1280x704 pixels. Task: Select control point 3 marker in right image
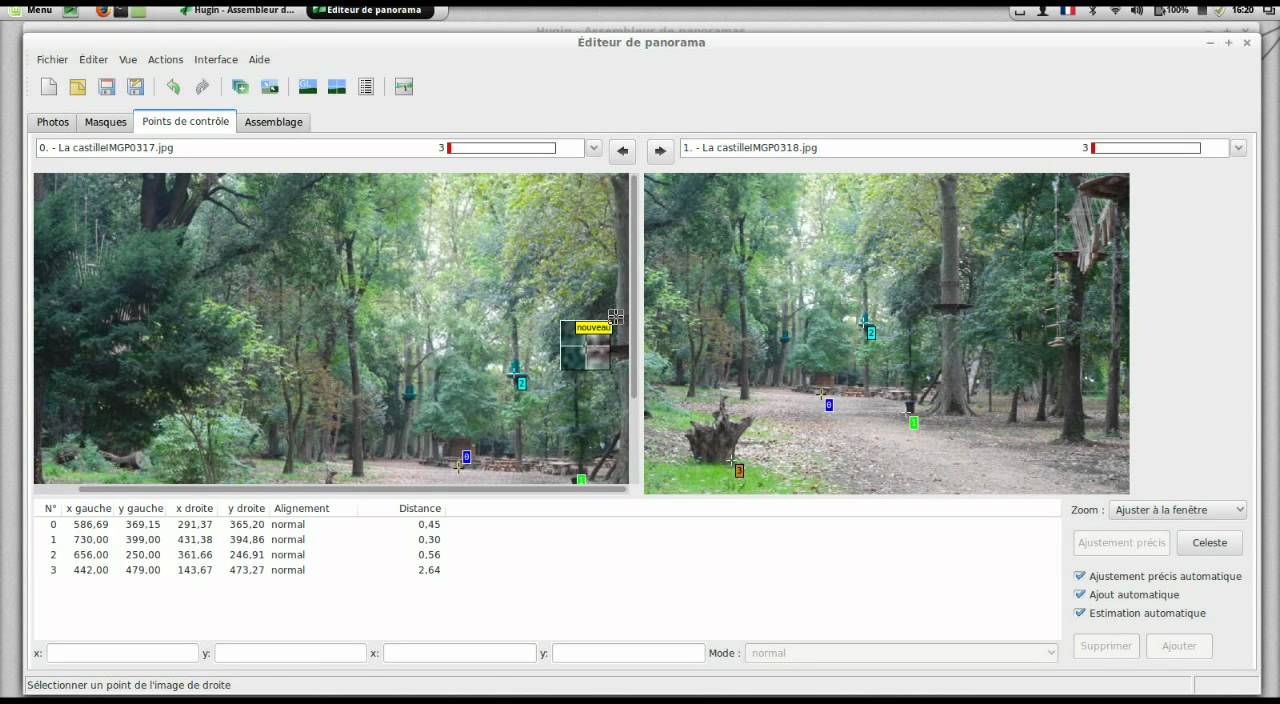pos(739,471)
